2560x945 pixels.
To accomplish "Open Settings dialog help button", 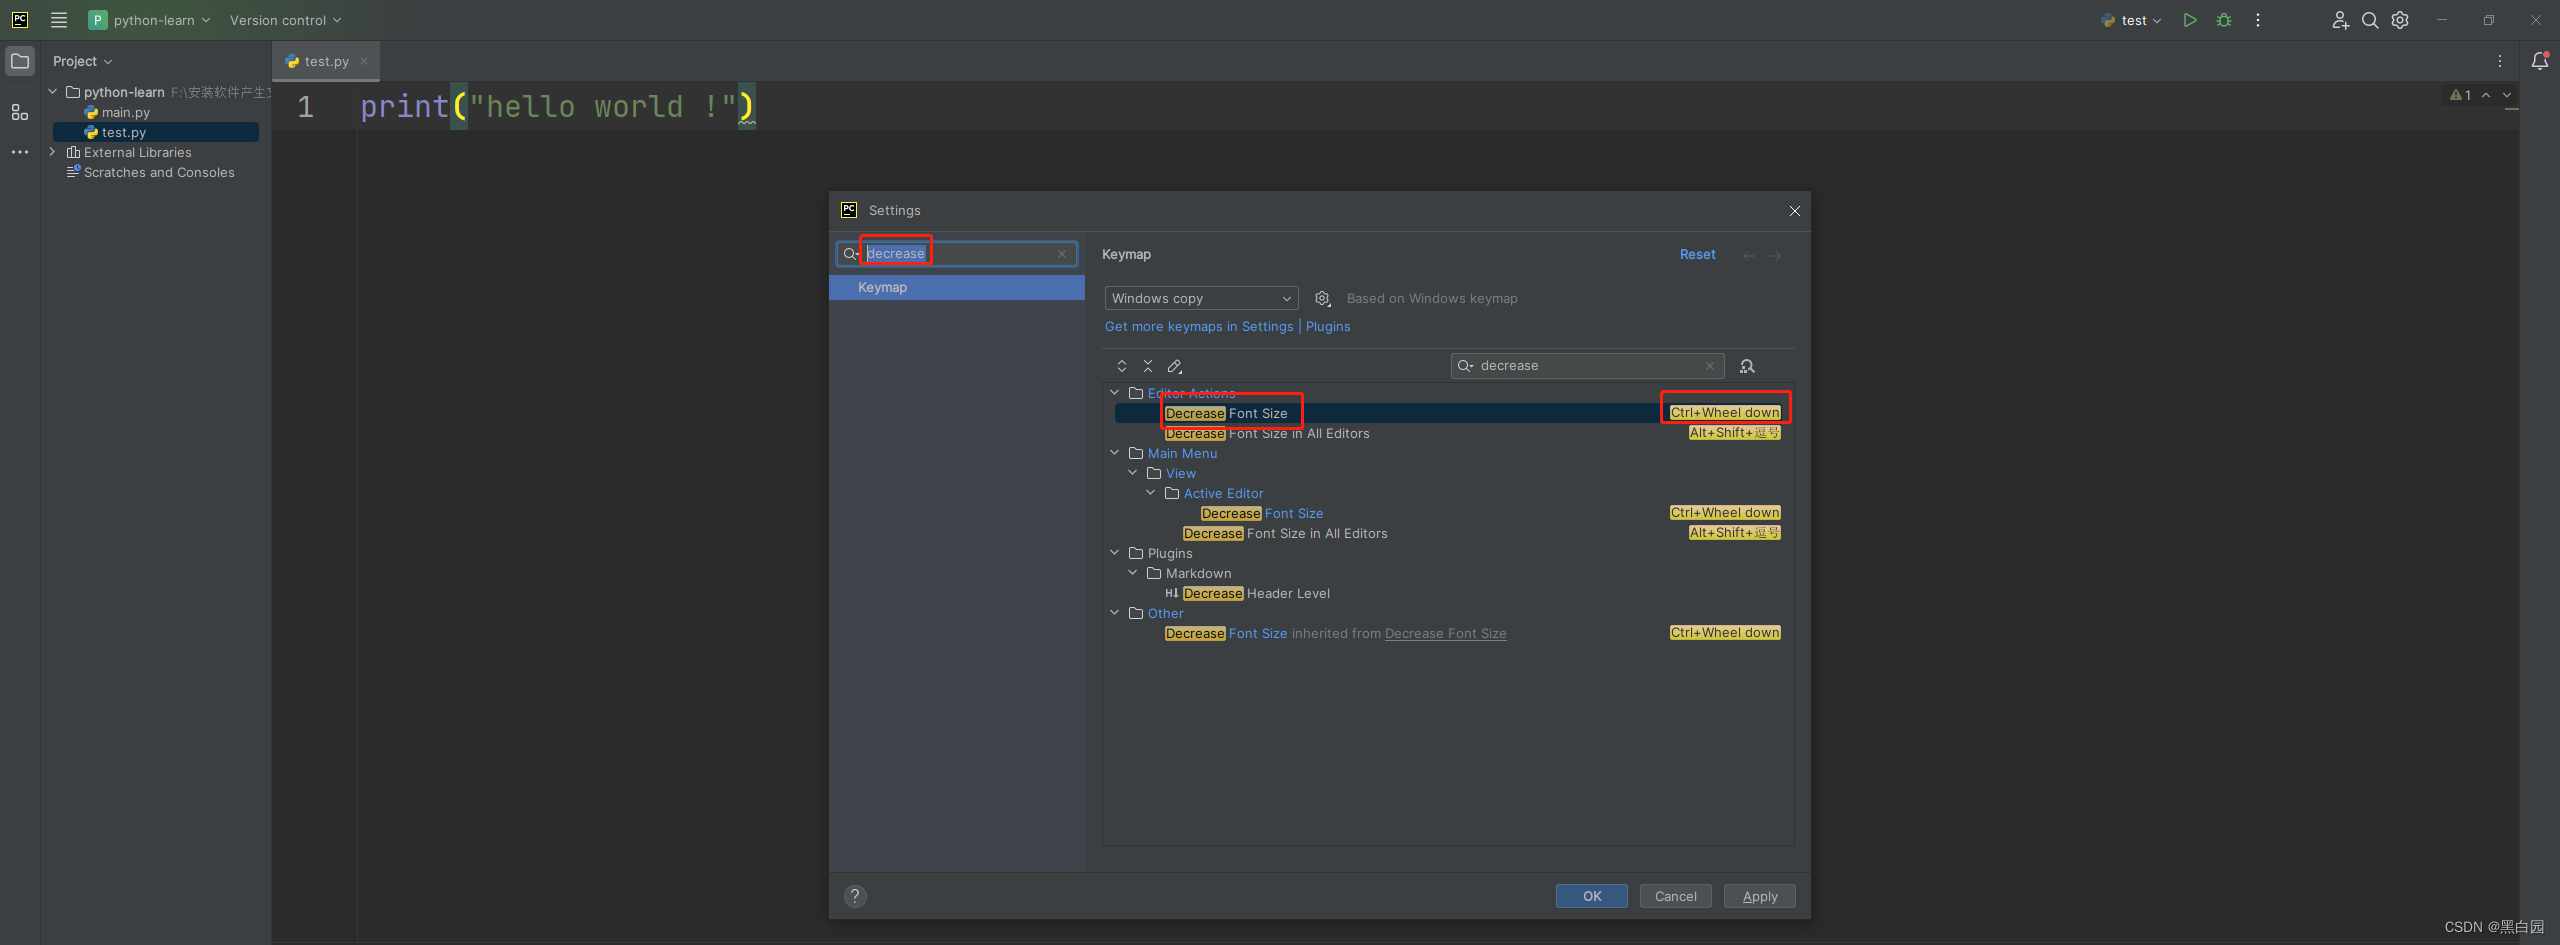I will pyautogui.click(x=855, y=896).
